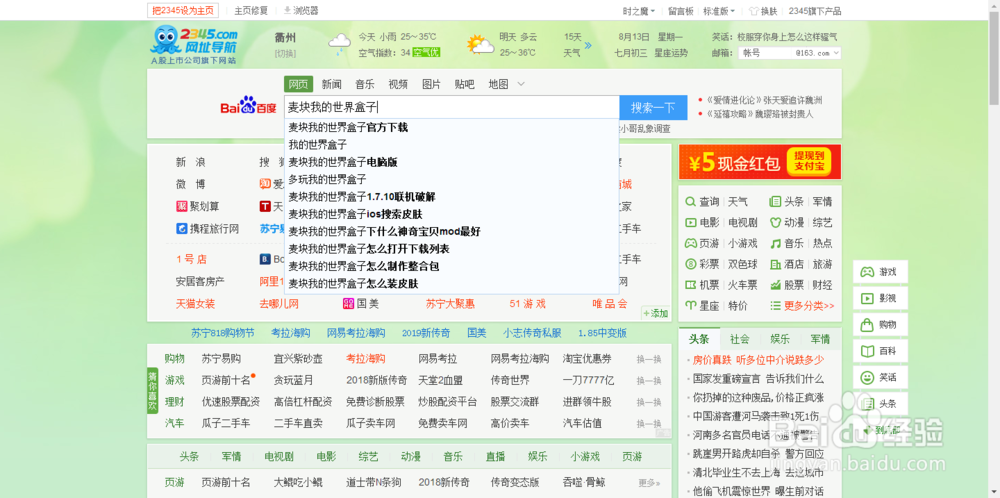Viewport: 1000px width, 498px height.
Task: Open the 时之魔 dropdown menu
Action: pos(637,11)
